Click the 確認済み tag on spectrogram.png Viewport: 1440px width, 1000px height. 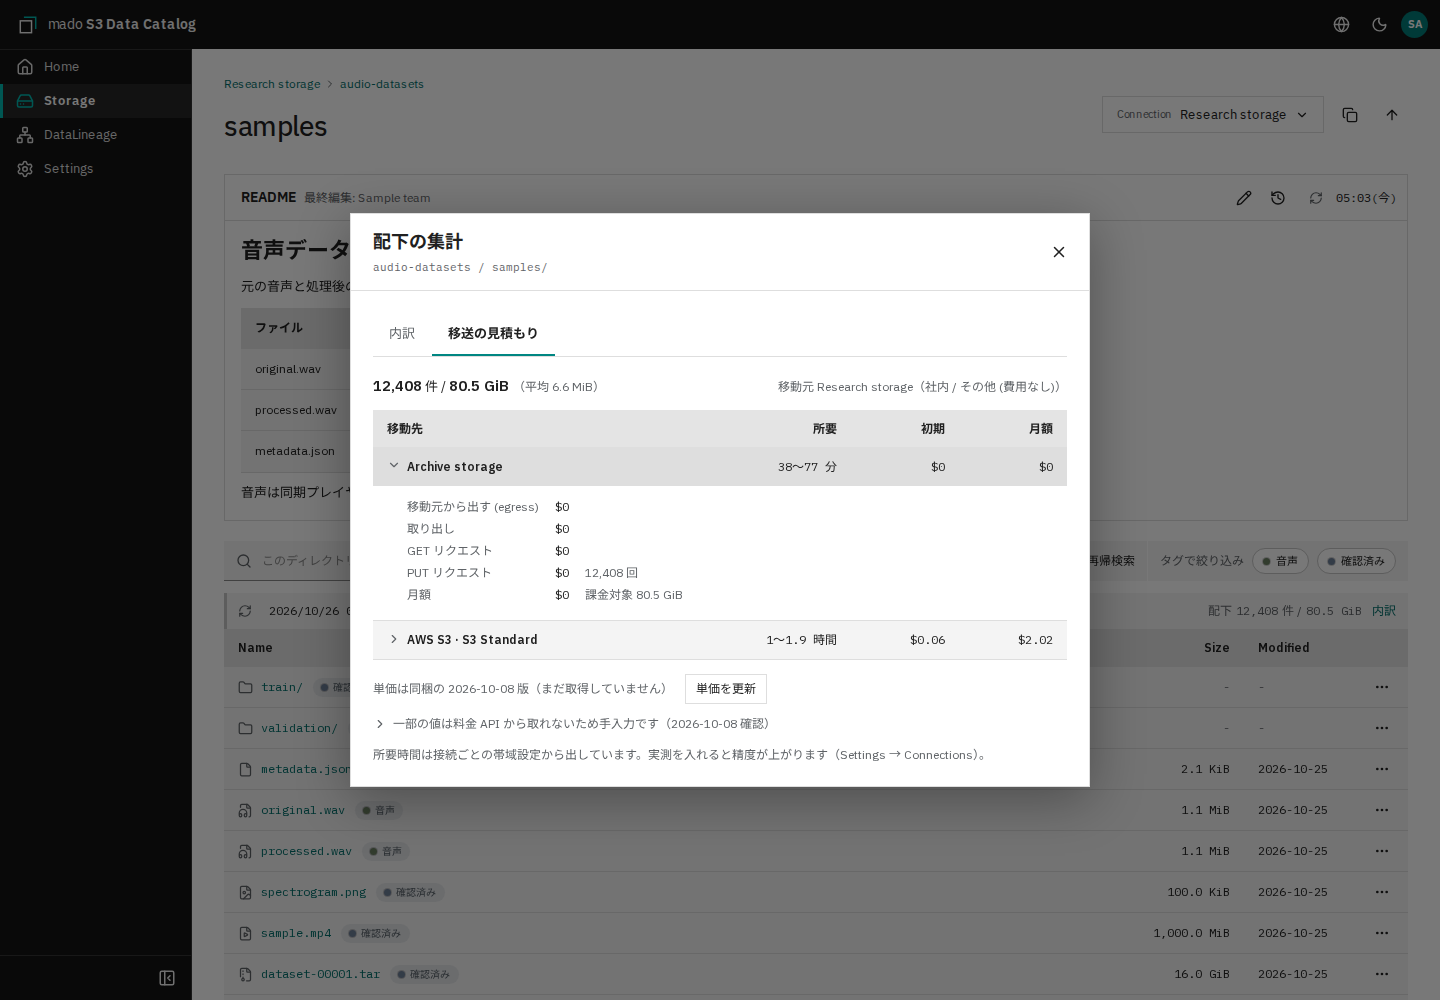410,893
